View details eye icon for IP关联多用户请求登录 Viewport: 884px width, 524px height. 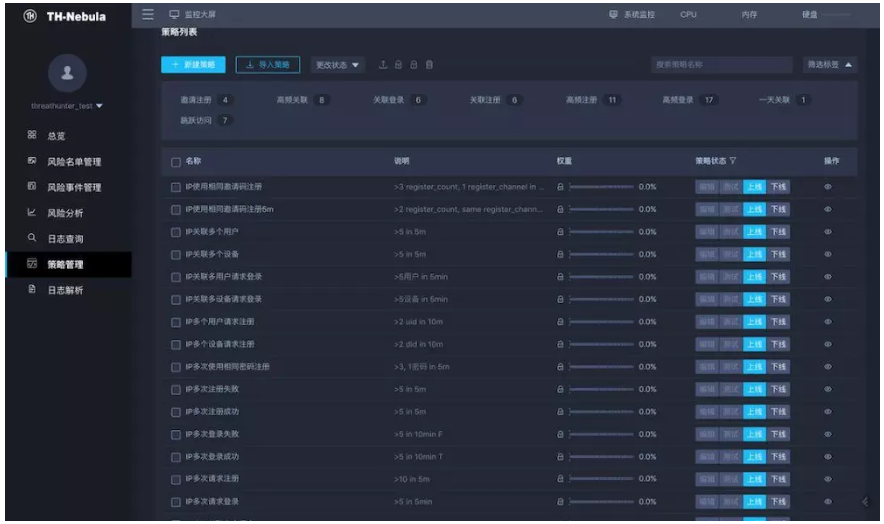(x=828, y=277)
